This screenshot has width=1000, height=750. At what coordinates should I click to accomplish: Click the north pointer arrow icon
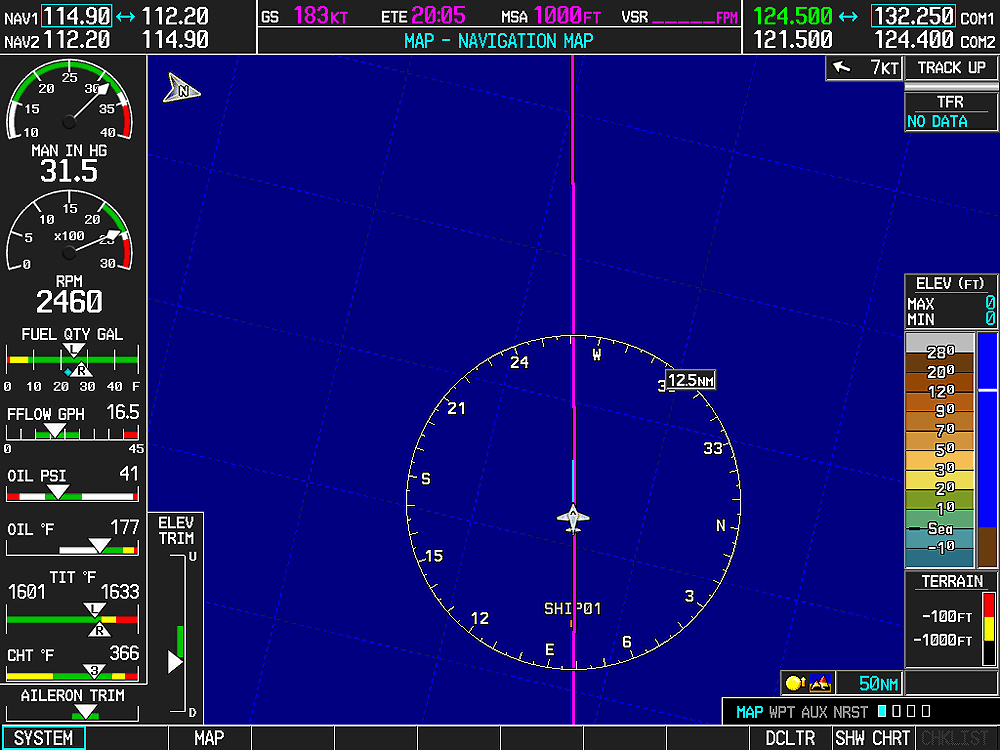click(x=181, y=89)
